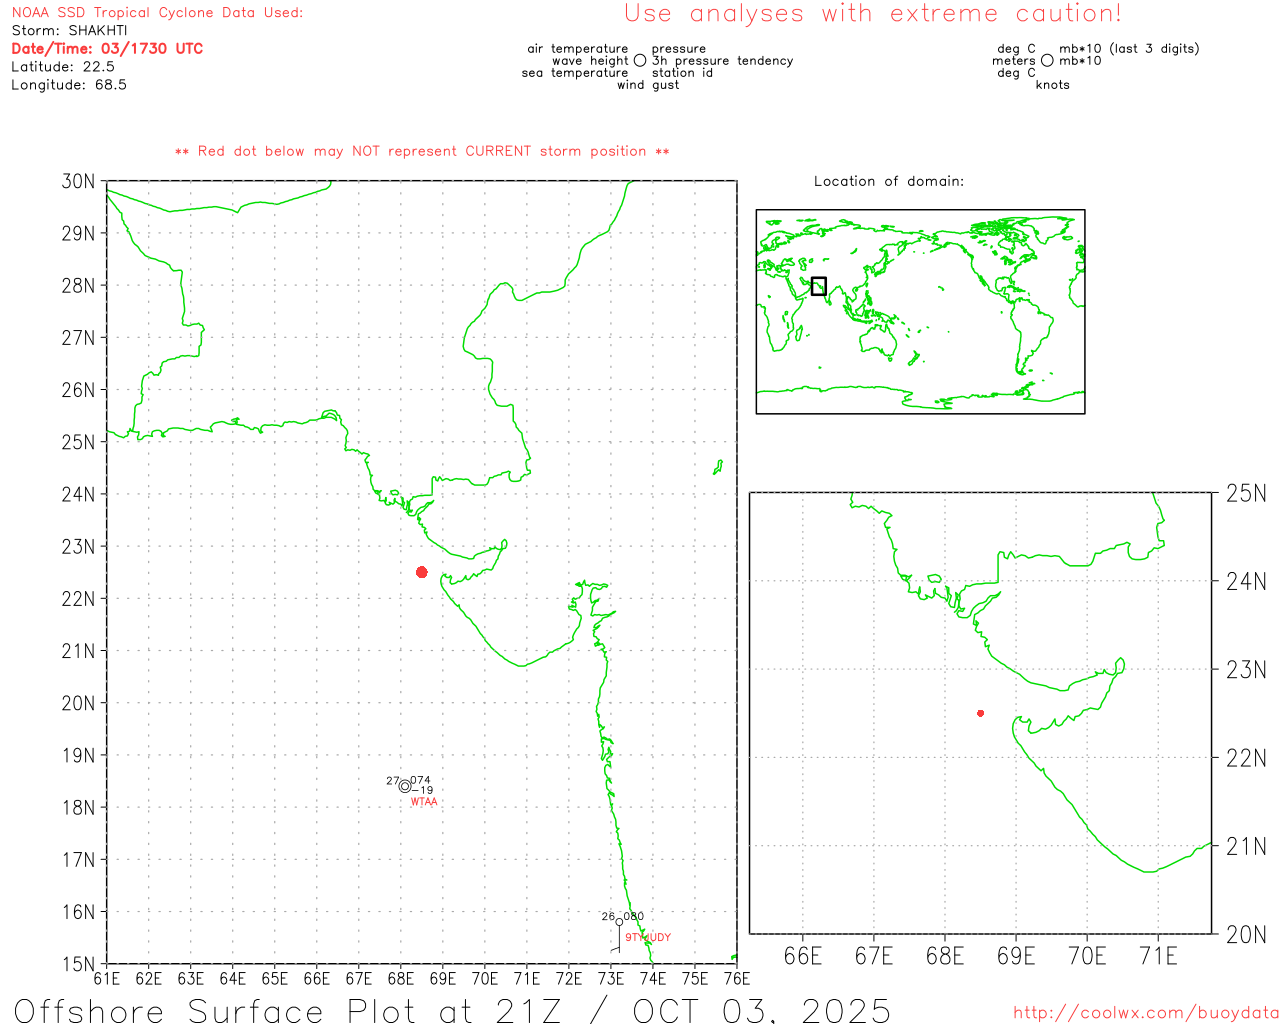The height and width of the screenshot is (1024, 1280).
Task: Click the Use analyses with extreme caution warning
Action: [x=873, y=14]
